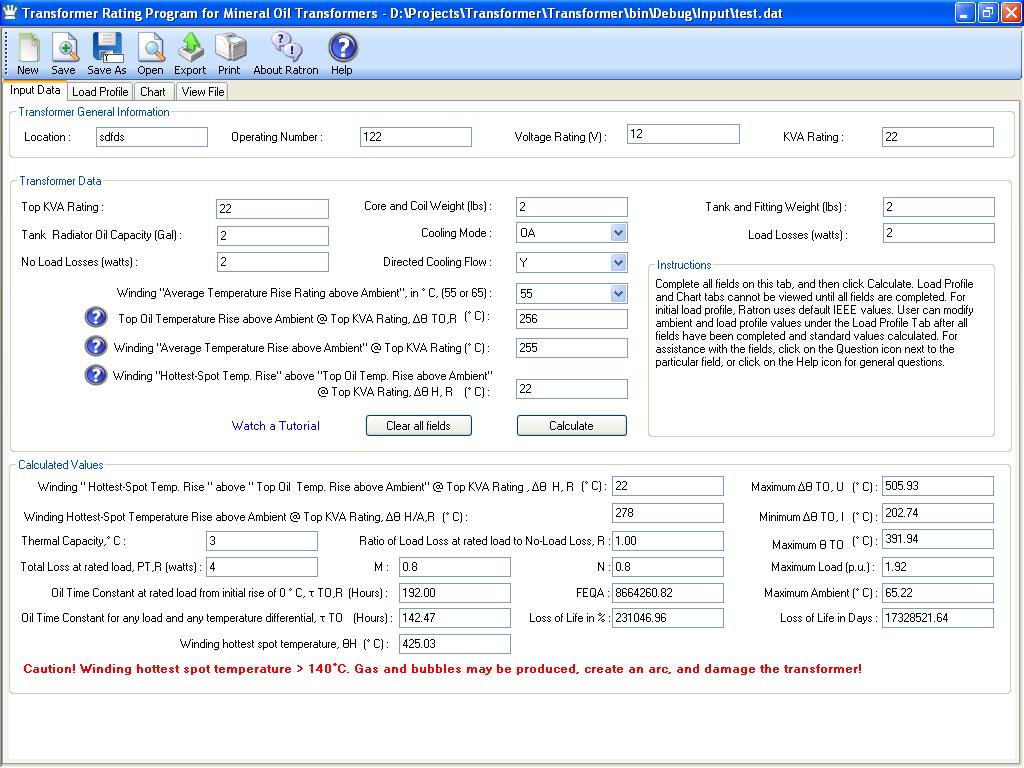Expand the Directed Cooling Flow dropdown
Image resolution: width=1024 pixels, height=768 pixels.
(618, 263)
